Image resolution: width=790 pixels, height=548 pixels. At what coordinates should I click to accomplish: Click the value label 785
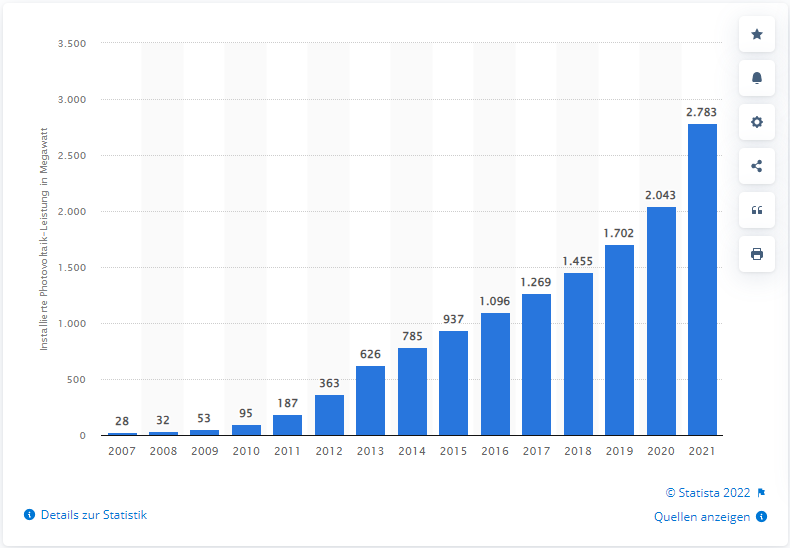pos(412,336)
